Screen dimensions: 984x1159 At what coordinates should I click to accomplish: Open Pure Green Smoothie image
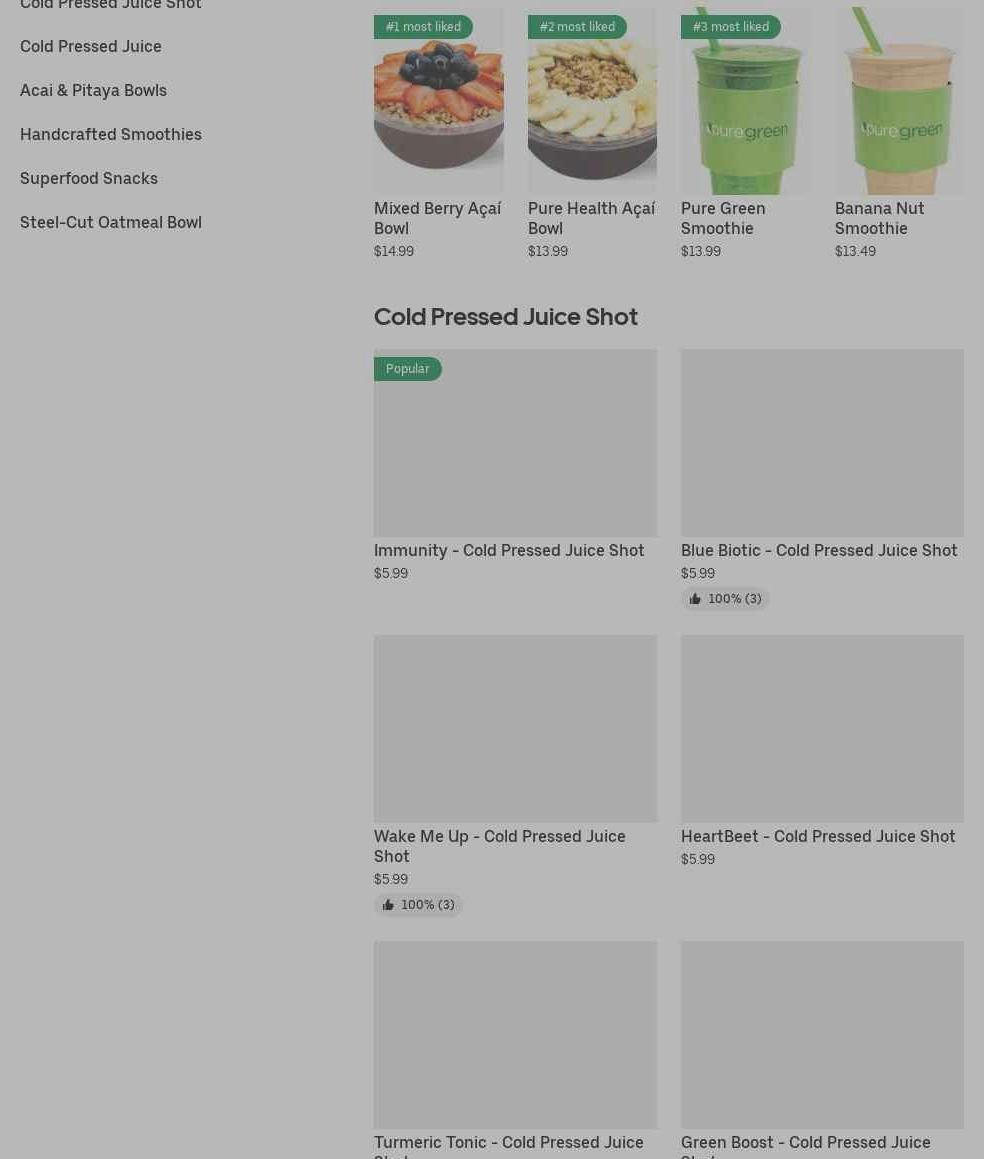pos(745,101)
